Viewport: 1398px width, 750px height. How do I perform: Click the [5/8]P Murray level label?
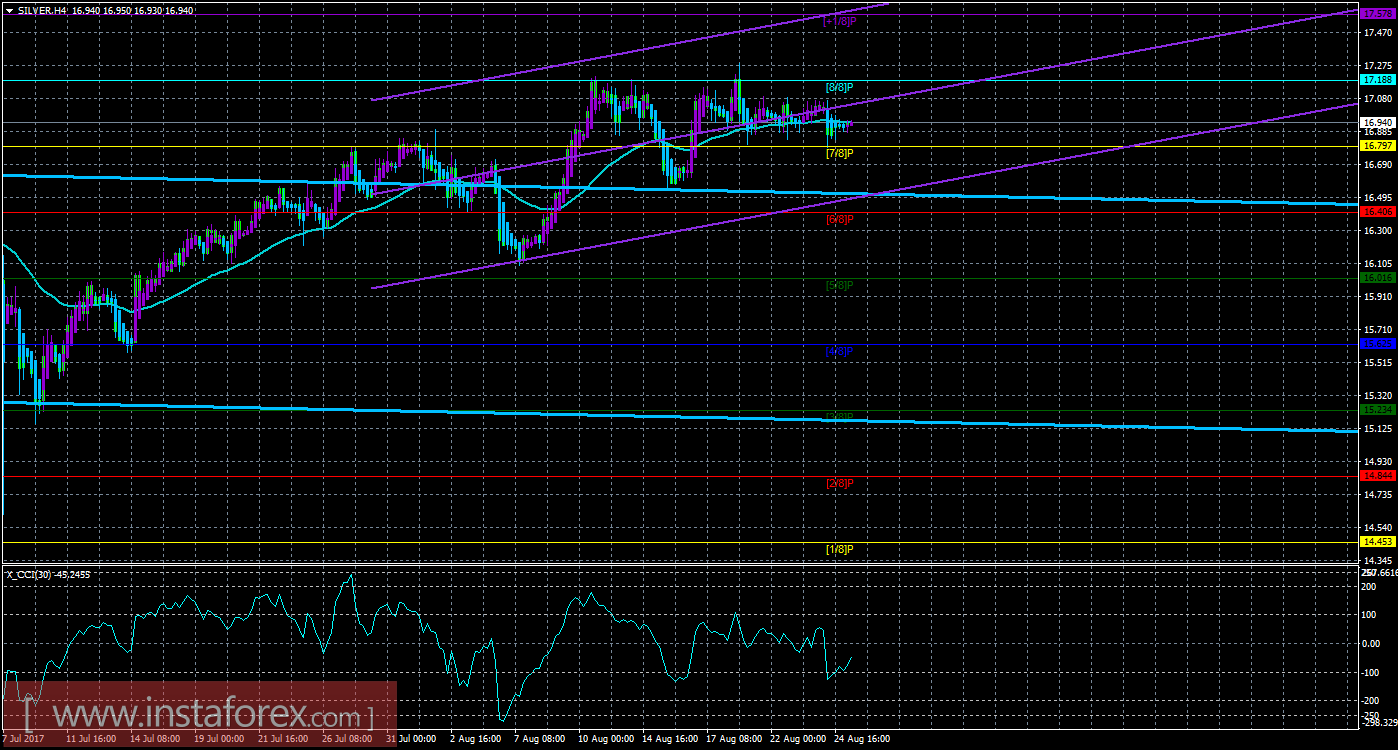[x=839, y=285]
